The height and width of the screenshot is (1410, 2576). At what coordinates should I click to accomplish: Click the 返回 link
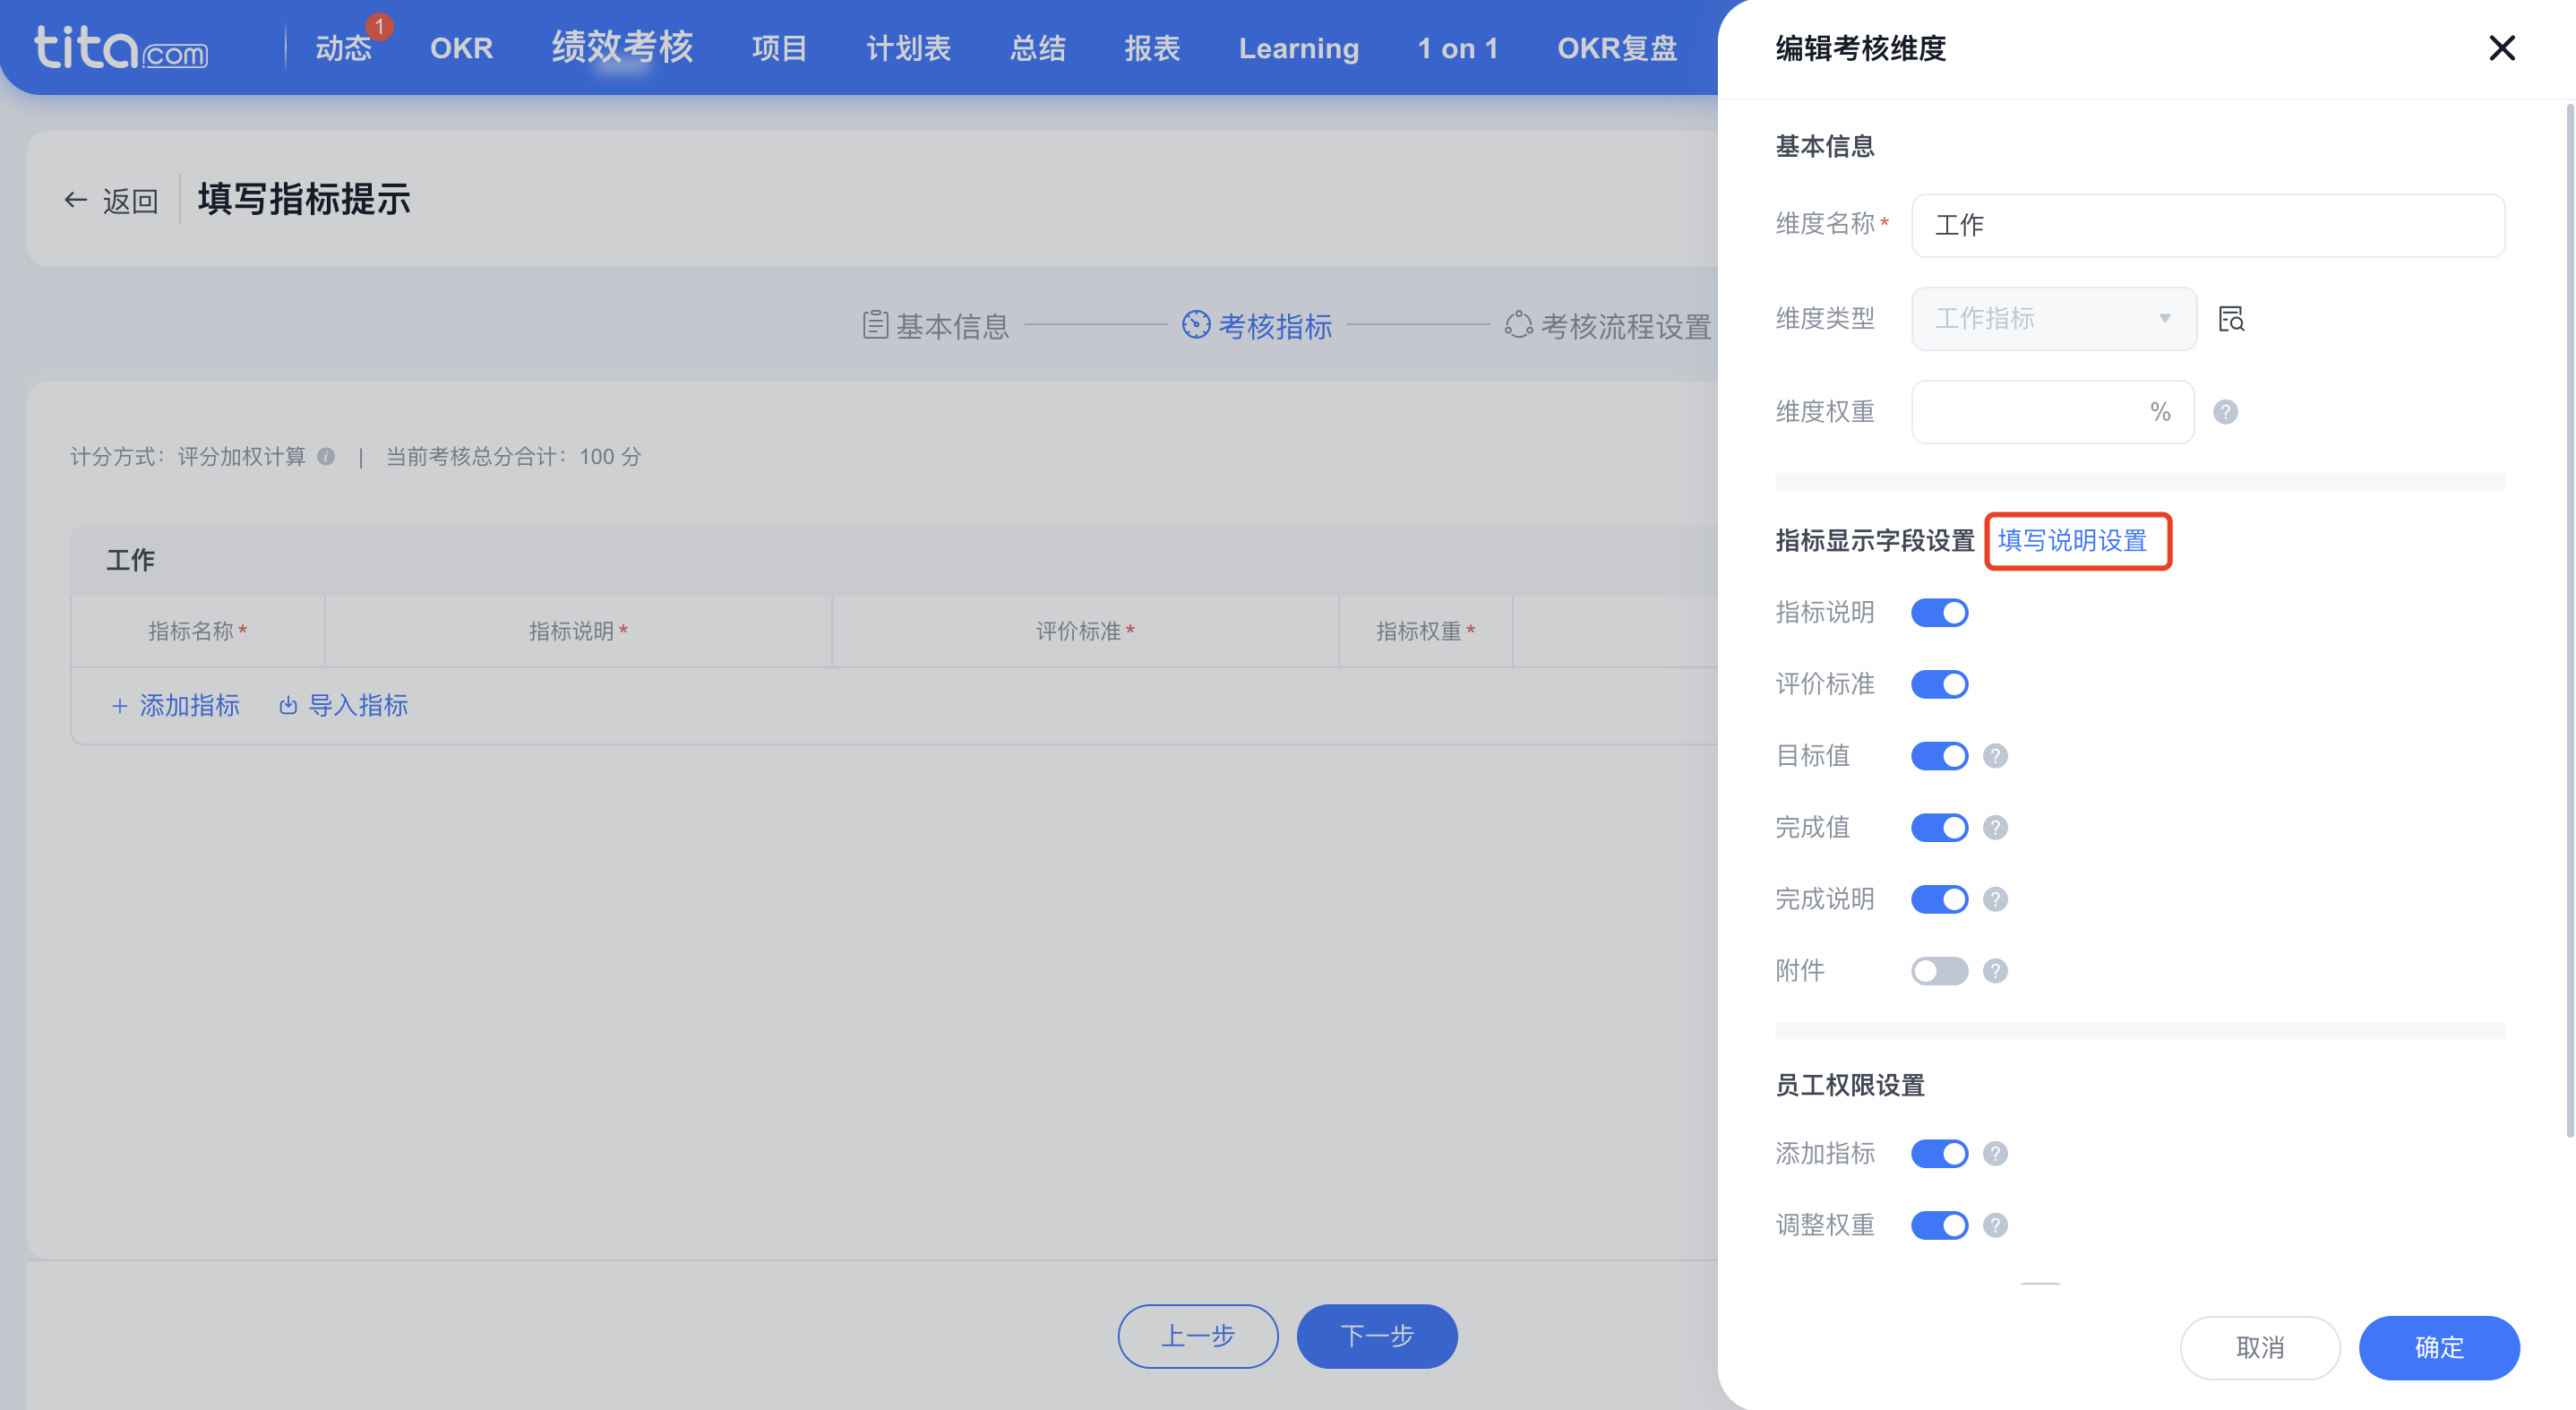pyautogui.click(x=130, y=201)
